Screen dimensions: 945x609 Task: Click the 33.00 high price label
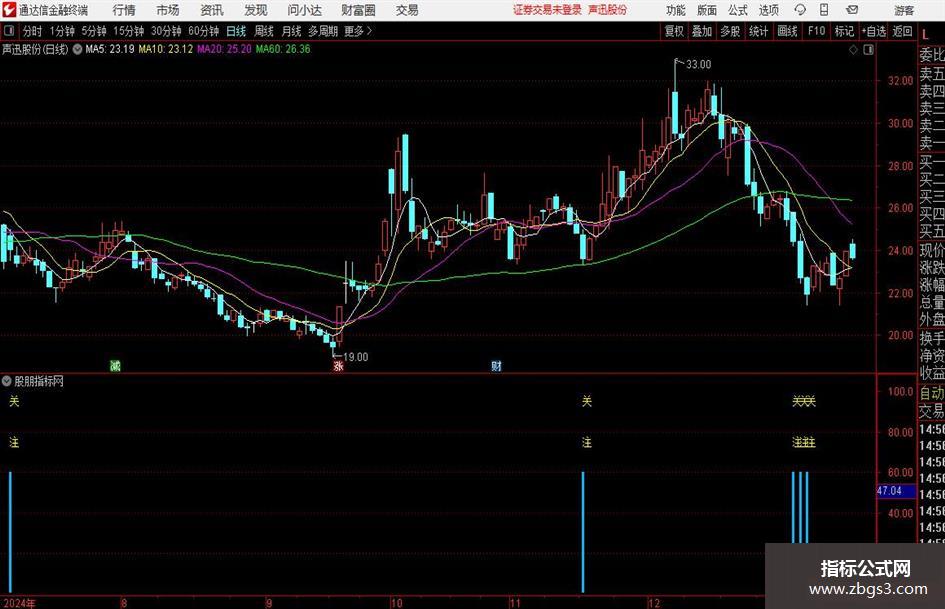699,65
